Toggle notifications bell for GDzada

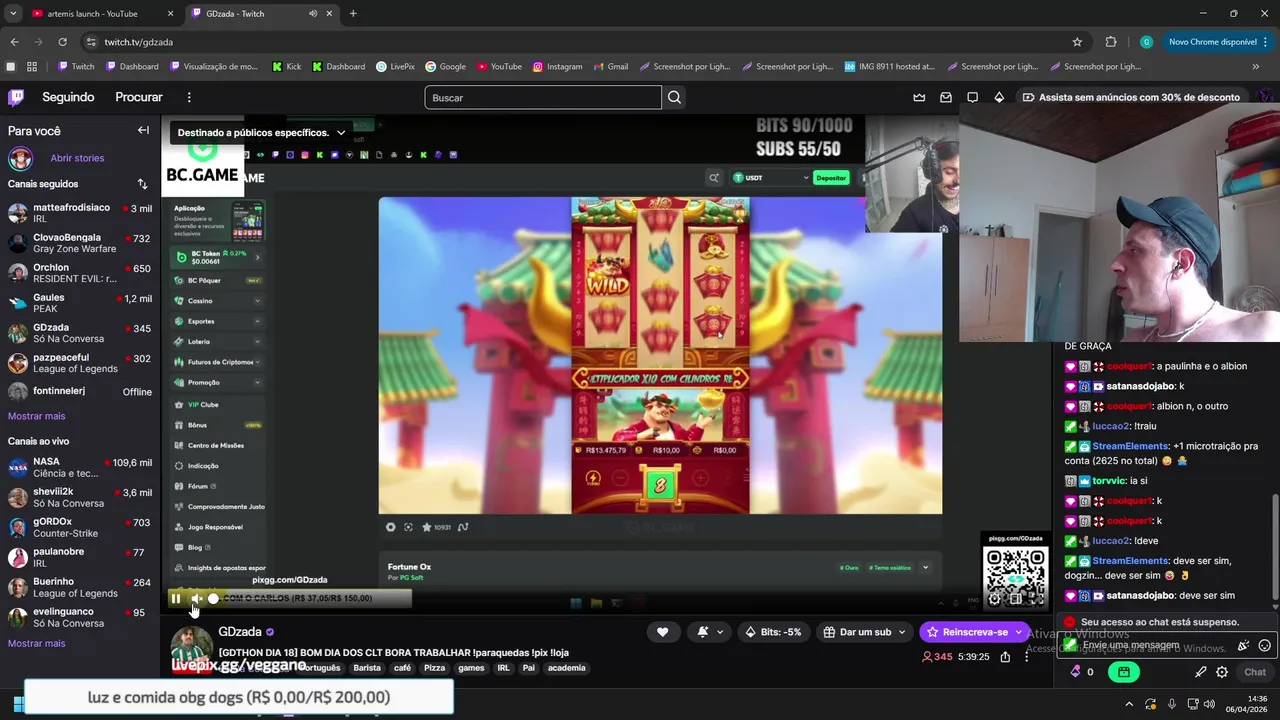pos(710,632)
